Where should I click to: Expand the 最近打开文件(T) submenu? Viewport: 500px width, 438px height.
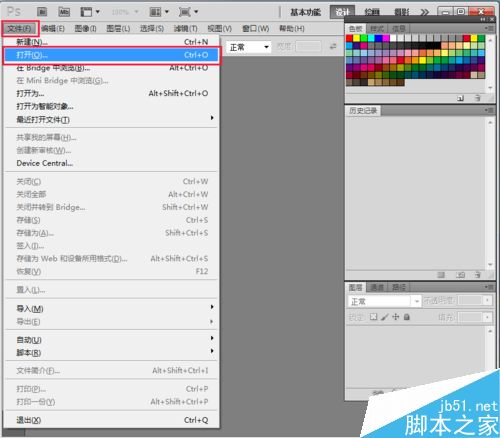(x=111, y=119)
